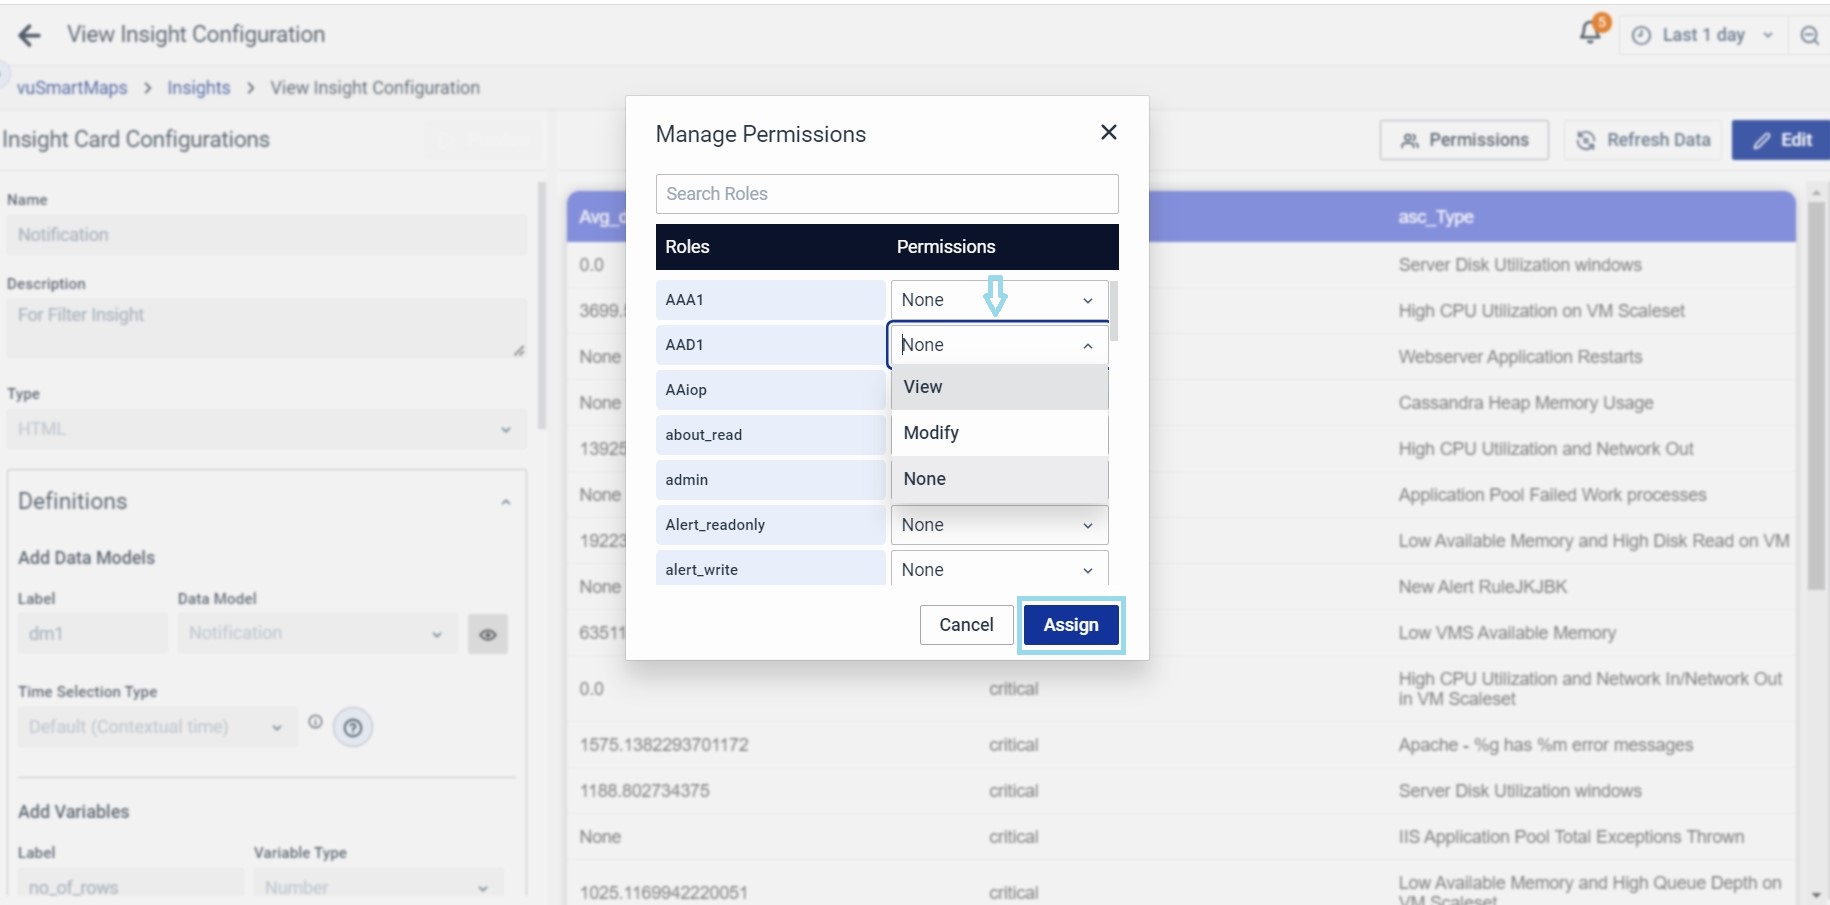Cancel the permissions dialog

tap(966, 625)
